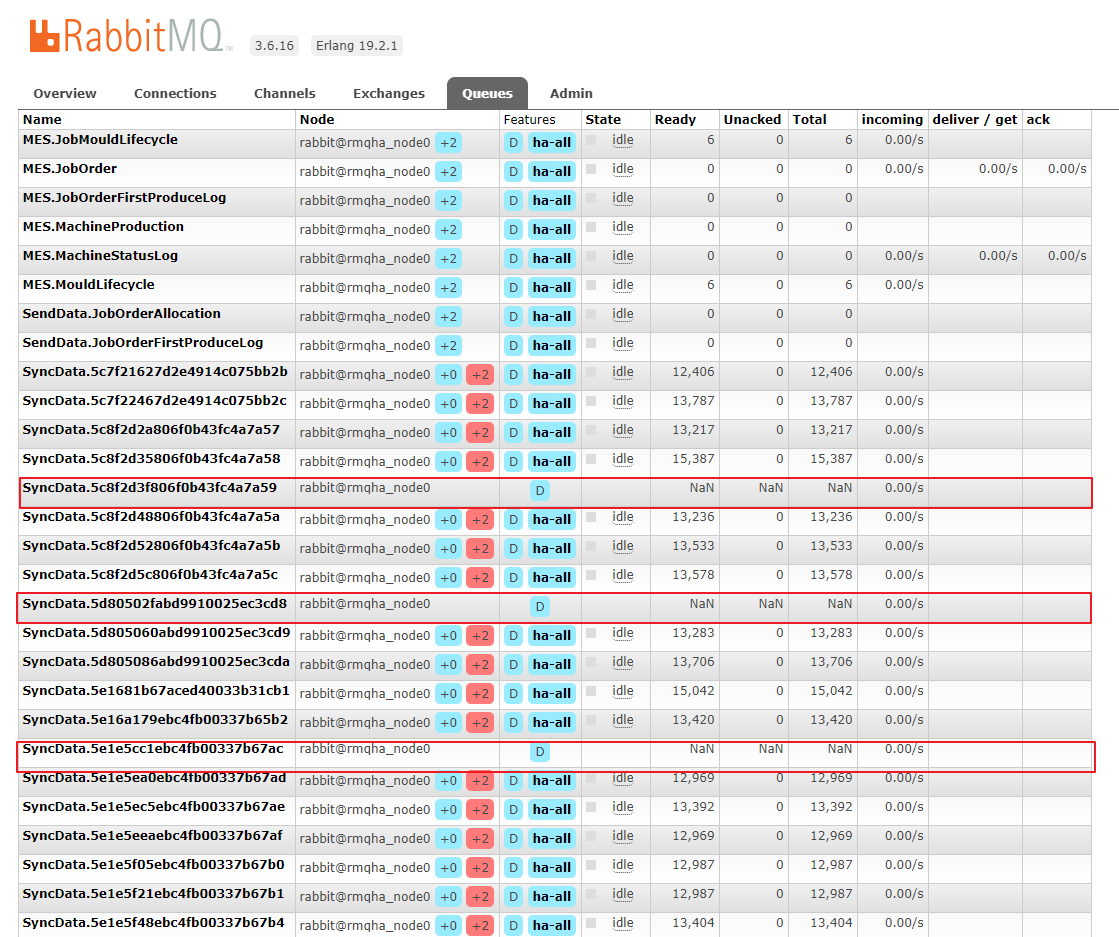Click ha-all policy badge for MES.MouldLifecycle
Screen dimensions: 1119x937
pos(552,288)
